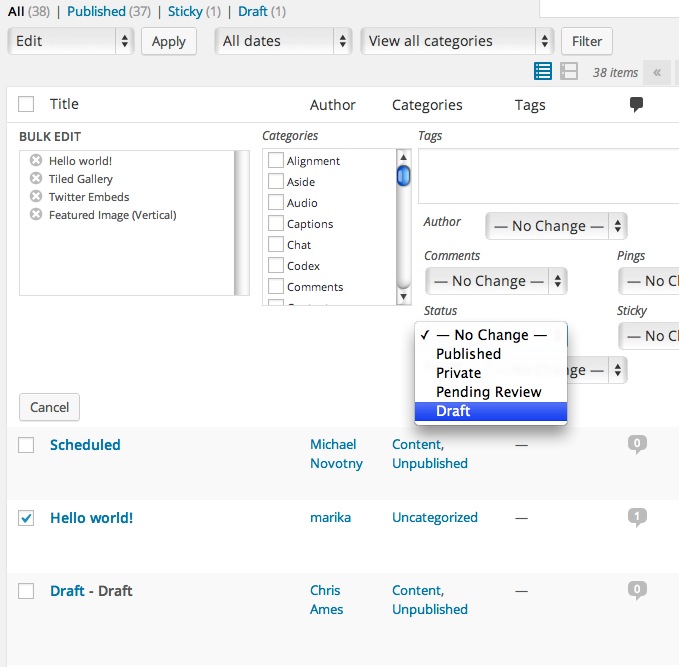Toggle select-all checkbox next to Title

point(26,104)
